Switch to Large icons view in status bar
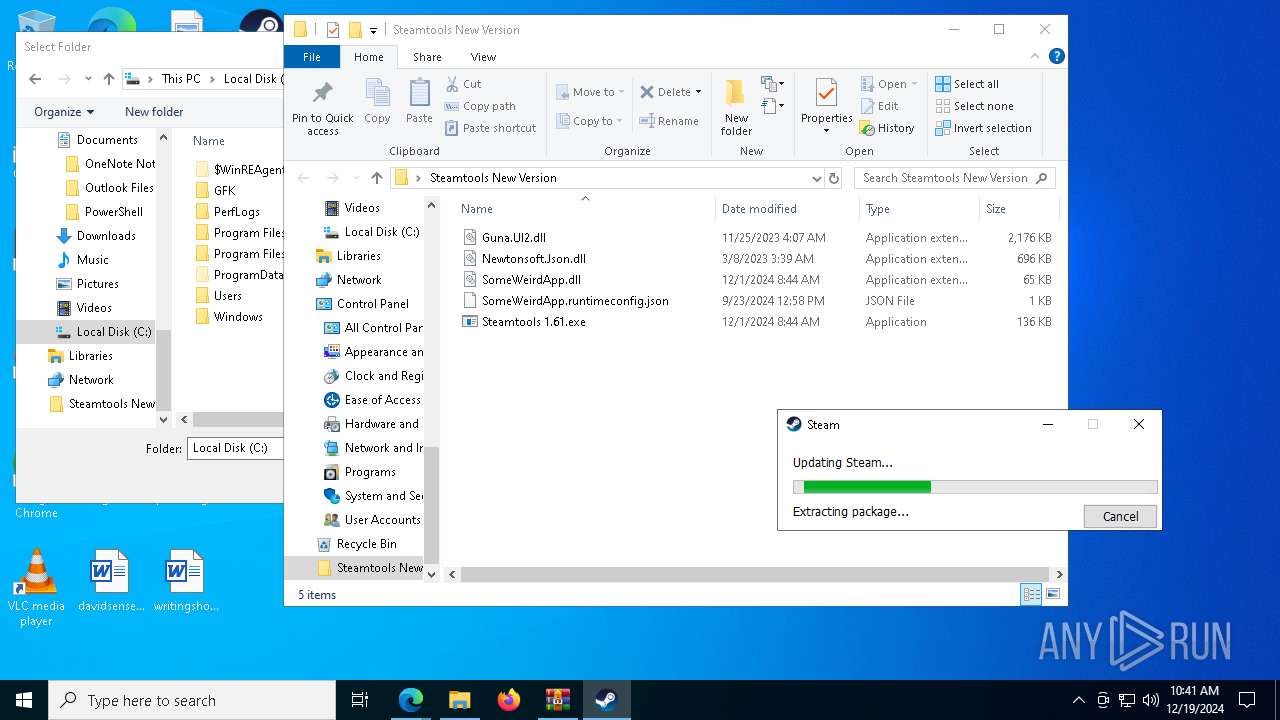This screenshot has width=1280, height=720. 1052,595
